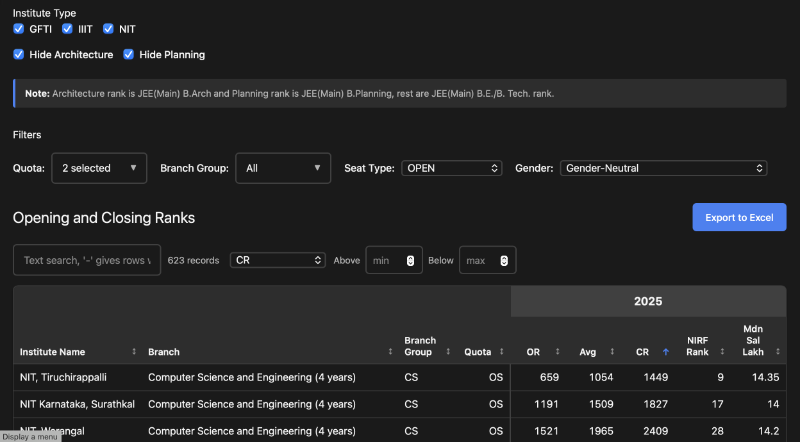800x442 pixels.
Task: Sort table by Institute Name column icon
Action: (134, 352)
